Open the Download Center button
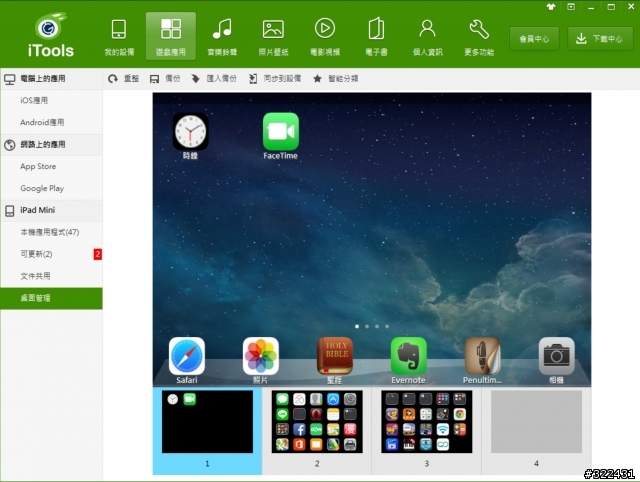Screen dimensions: 640x482 [x=600, y=39]
